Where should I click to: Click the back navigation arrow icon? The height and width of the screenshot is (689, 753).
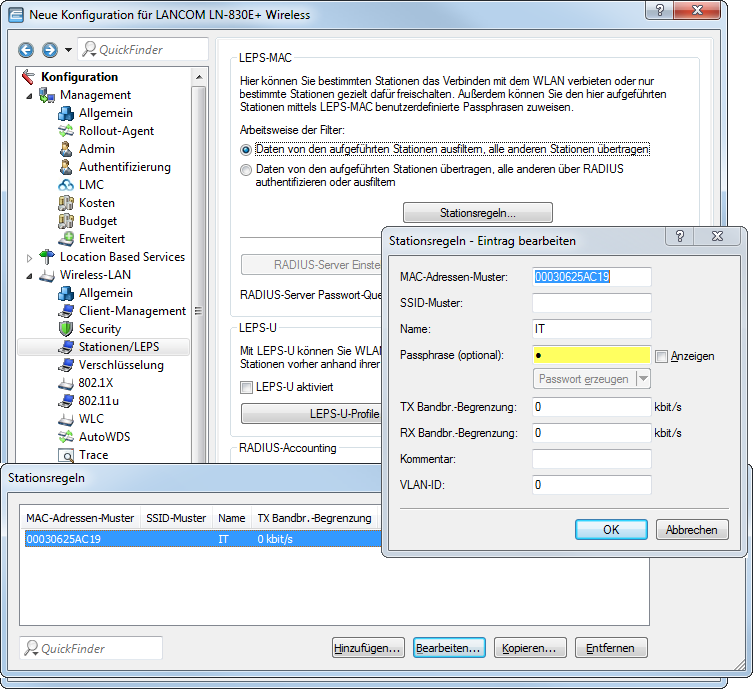26,49
